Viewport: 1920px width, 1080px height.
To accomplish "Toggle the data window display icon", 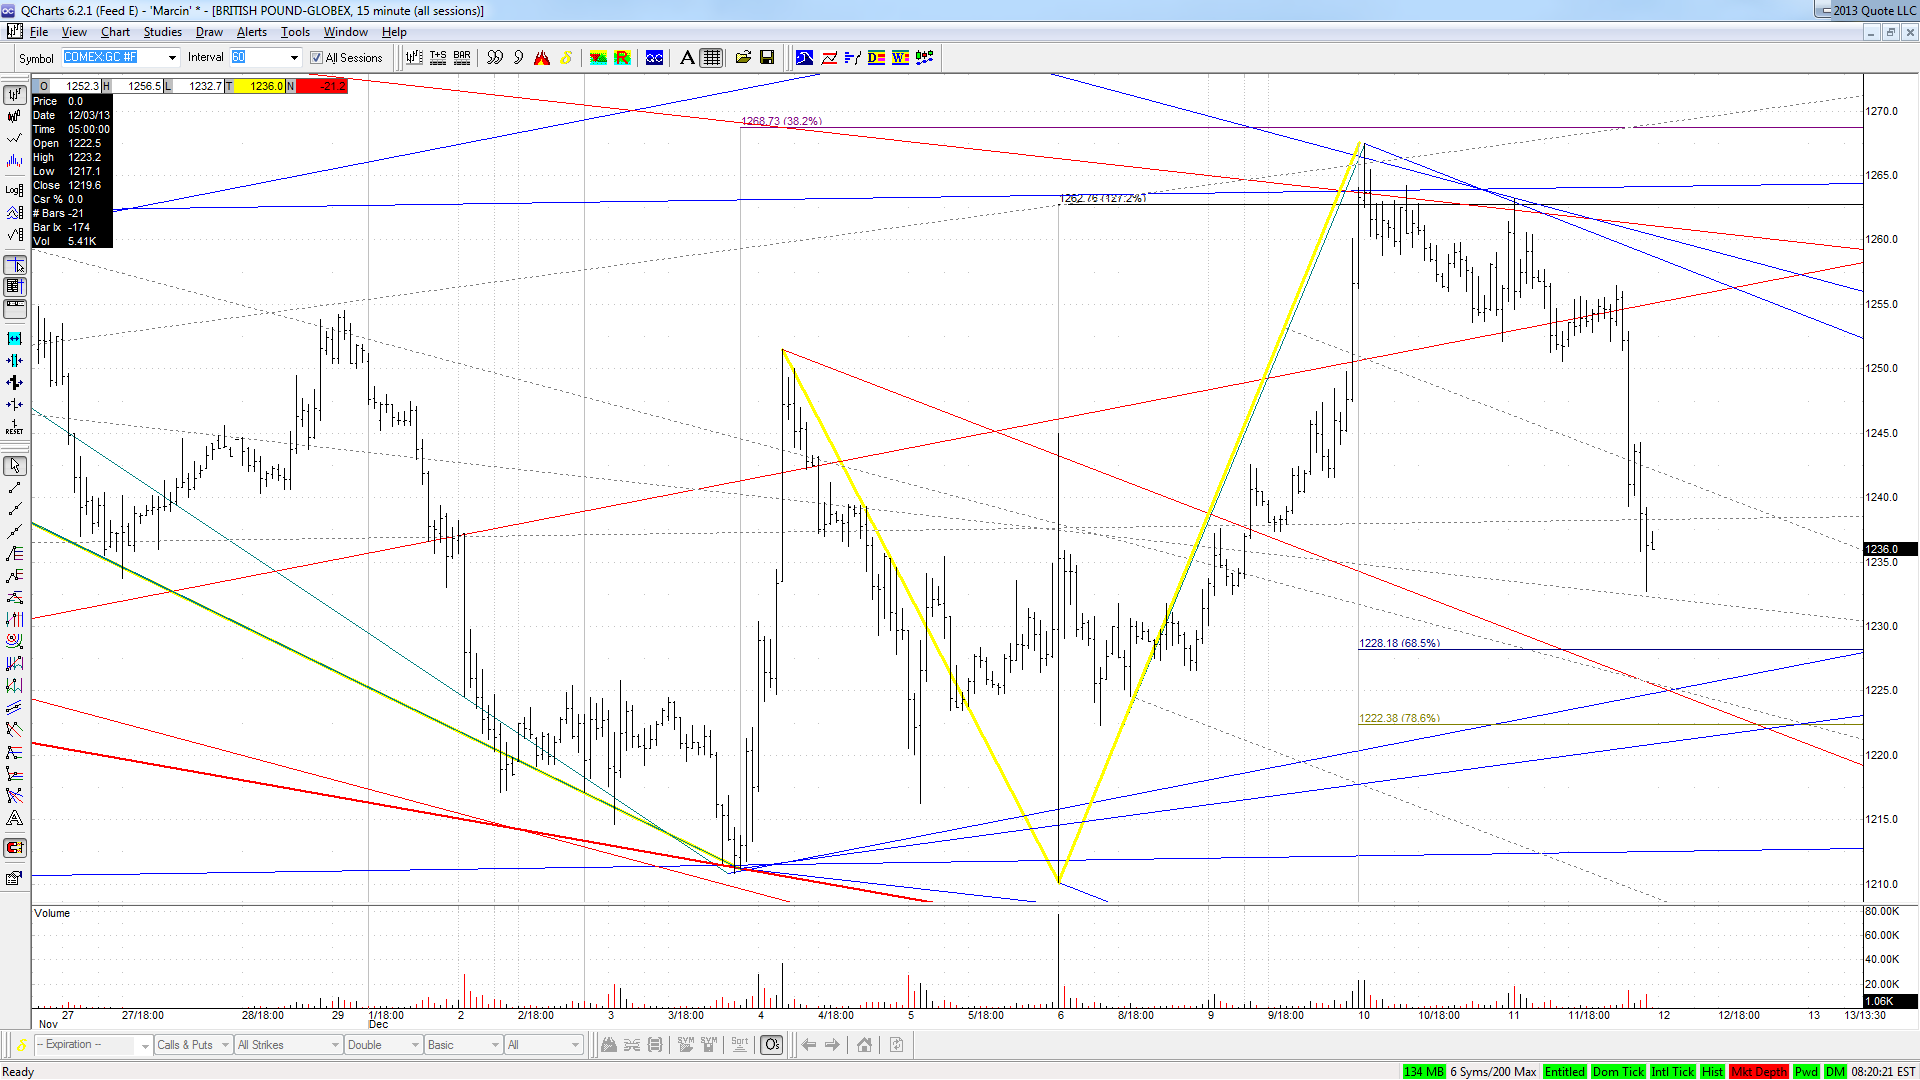I will (x=14, y=287).
